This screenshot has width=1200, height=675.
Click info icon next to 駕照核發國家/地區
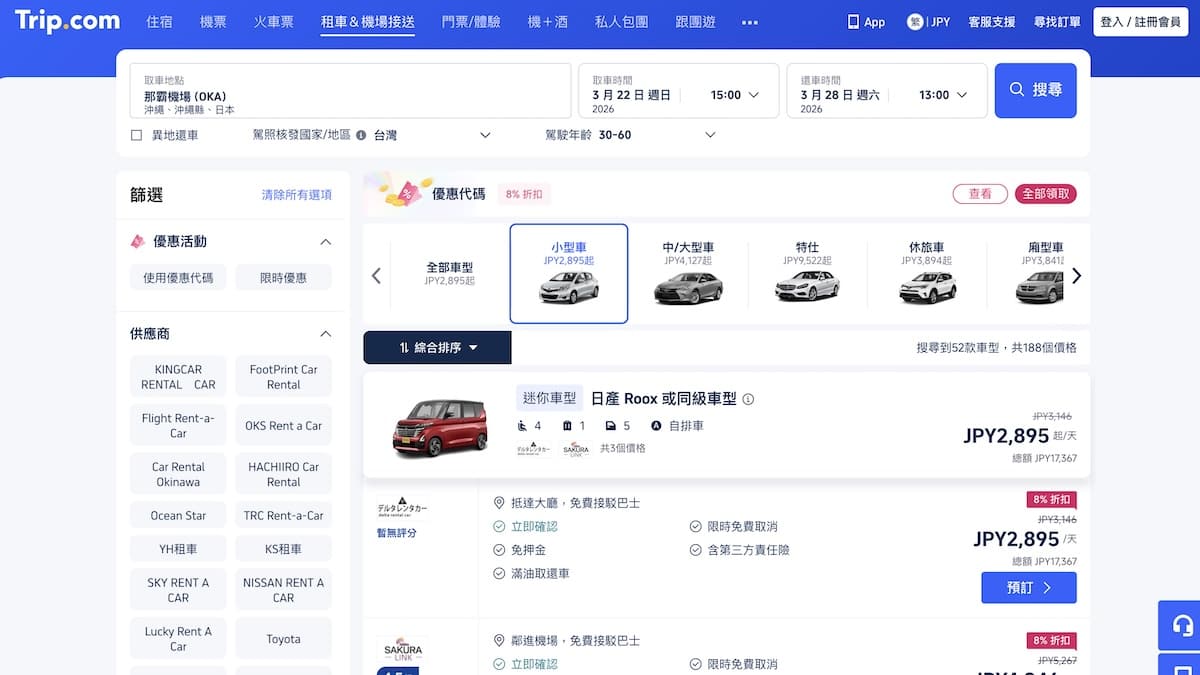(x=361, y=135)
